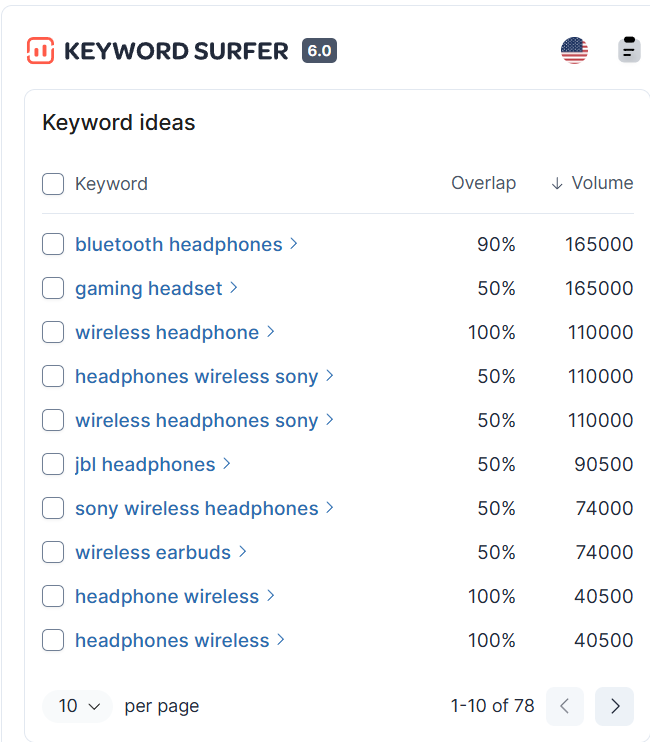Viewport: 650px width, 742px height.
Task: Check the jbl headphones checkbox
Action: click(x=53, y=464)
